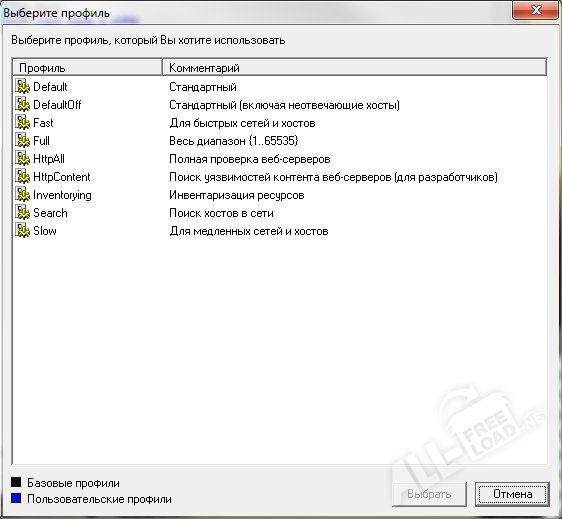Click the Full profile icon
The image size is (562, 519).
pyautogui.click(x=23, y=141)
